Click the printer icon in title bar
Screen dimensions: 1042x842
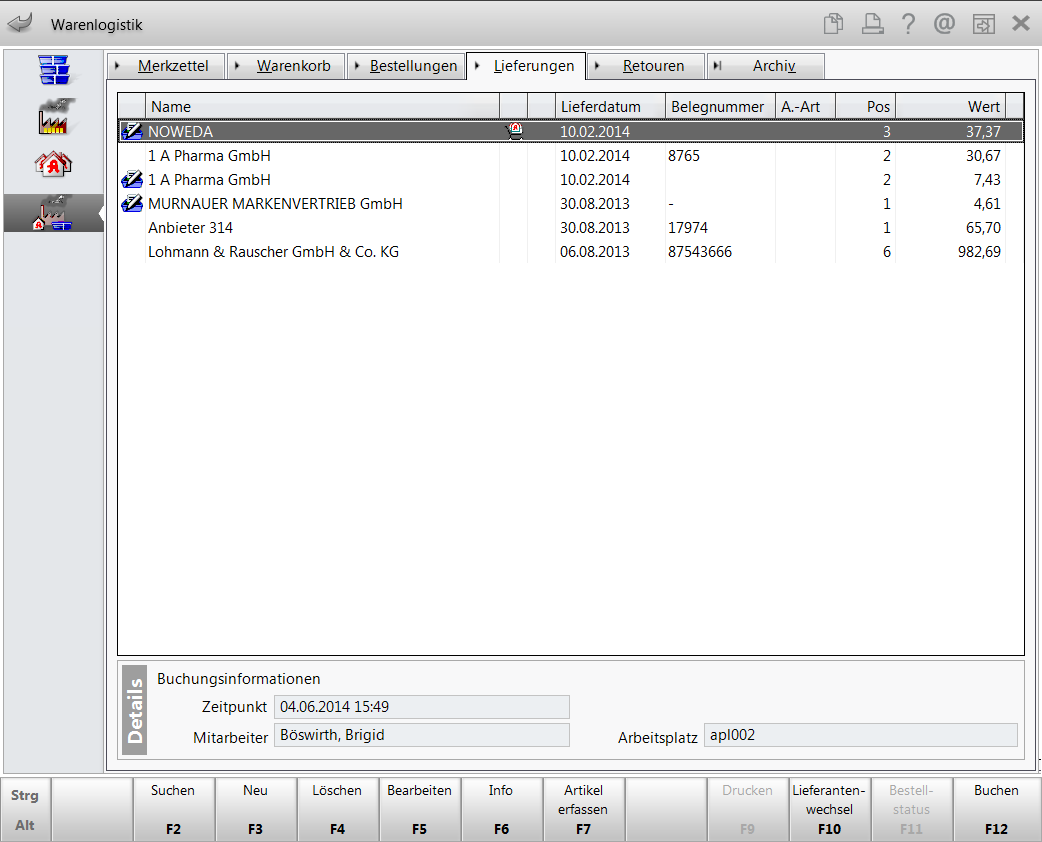(872, 24)
